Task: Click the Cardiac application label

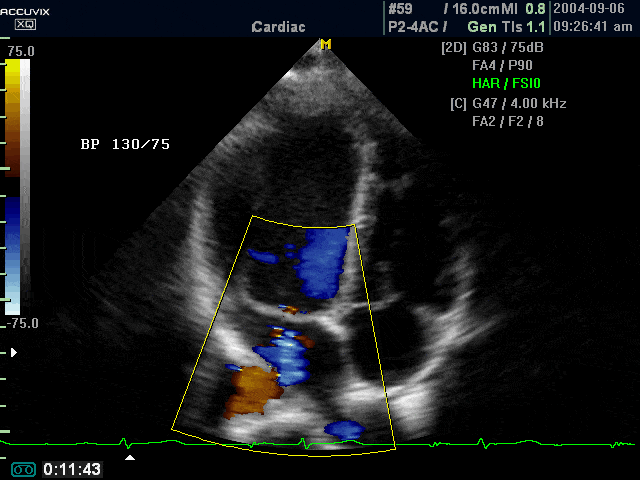Action: coord(278,27)
